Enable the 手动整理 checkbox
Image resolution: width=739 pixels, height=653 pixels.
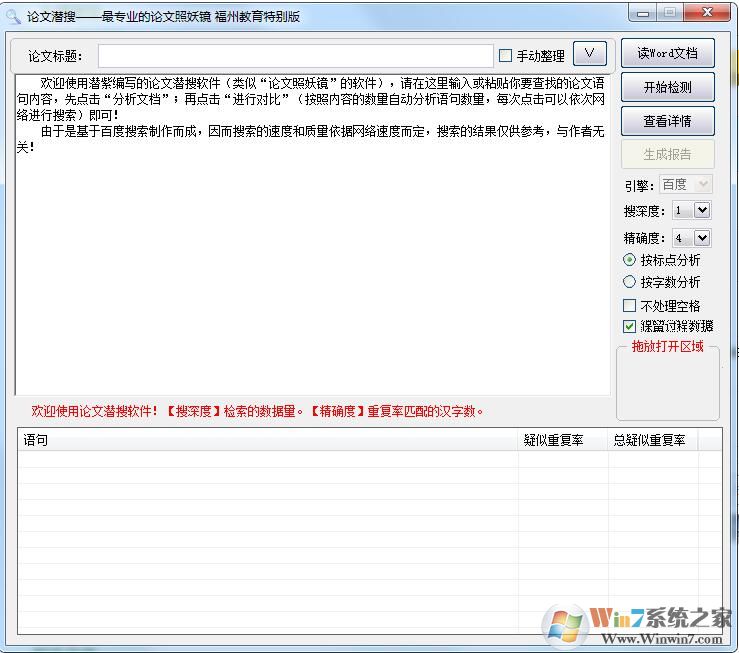click(x=506, y=56)
